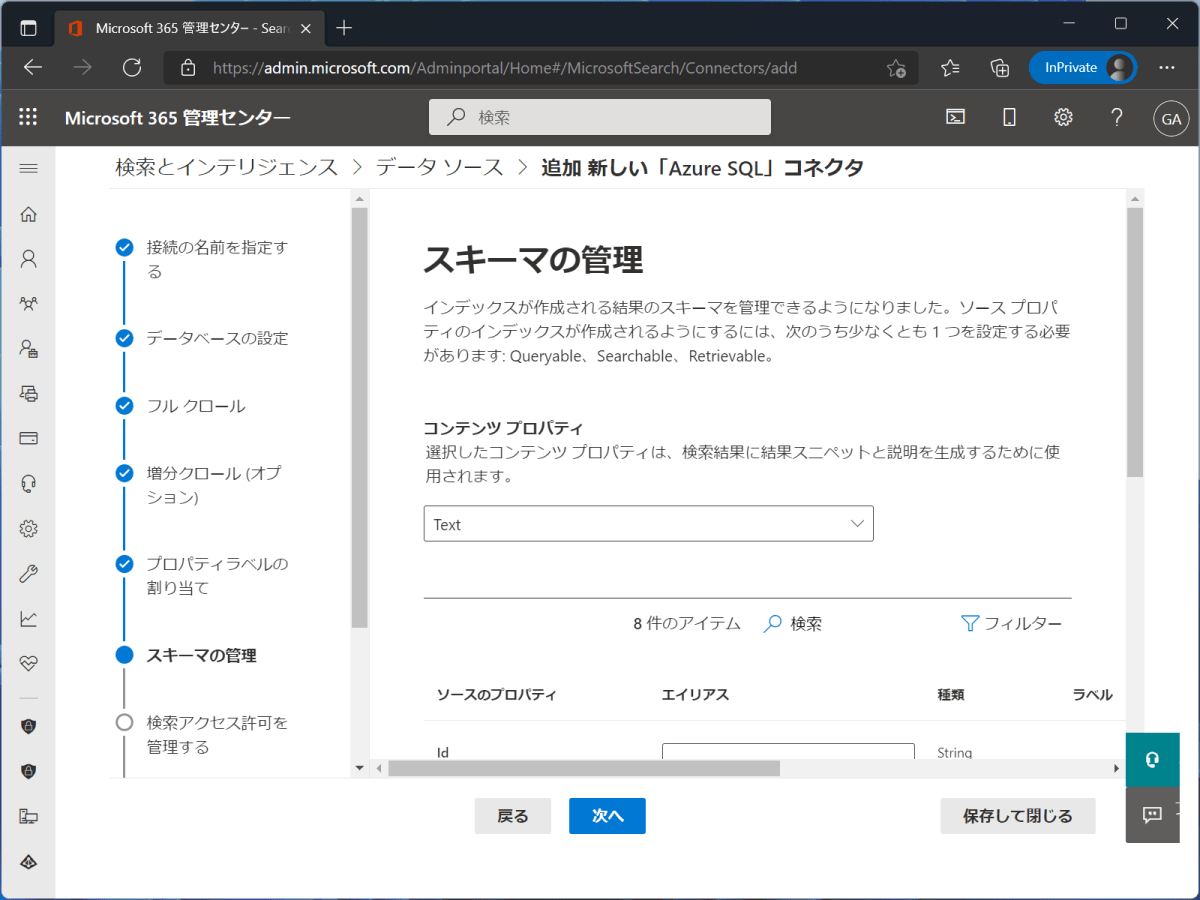Go to step 検索アクセス許可を管理する

tap(217, 734)
